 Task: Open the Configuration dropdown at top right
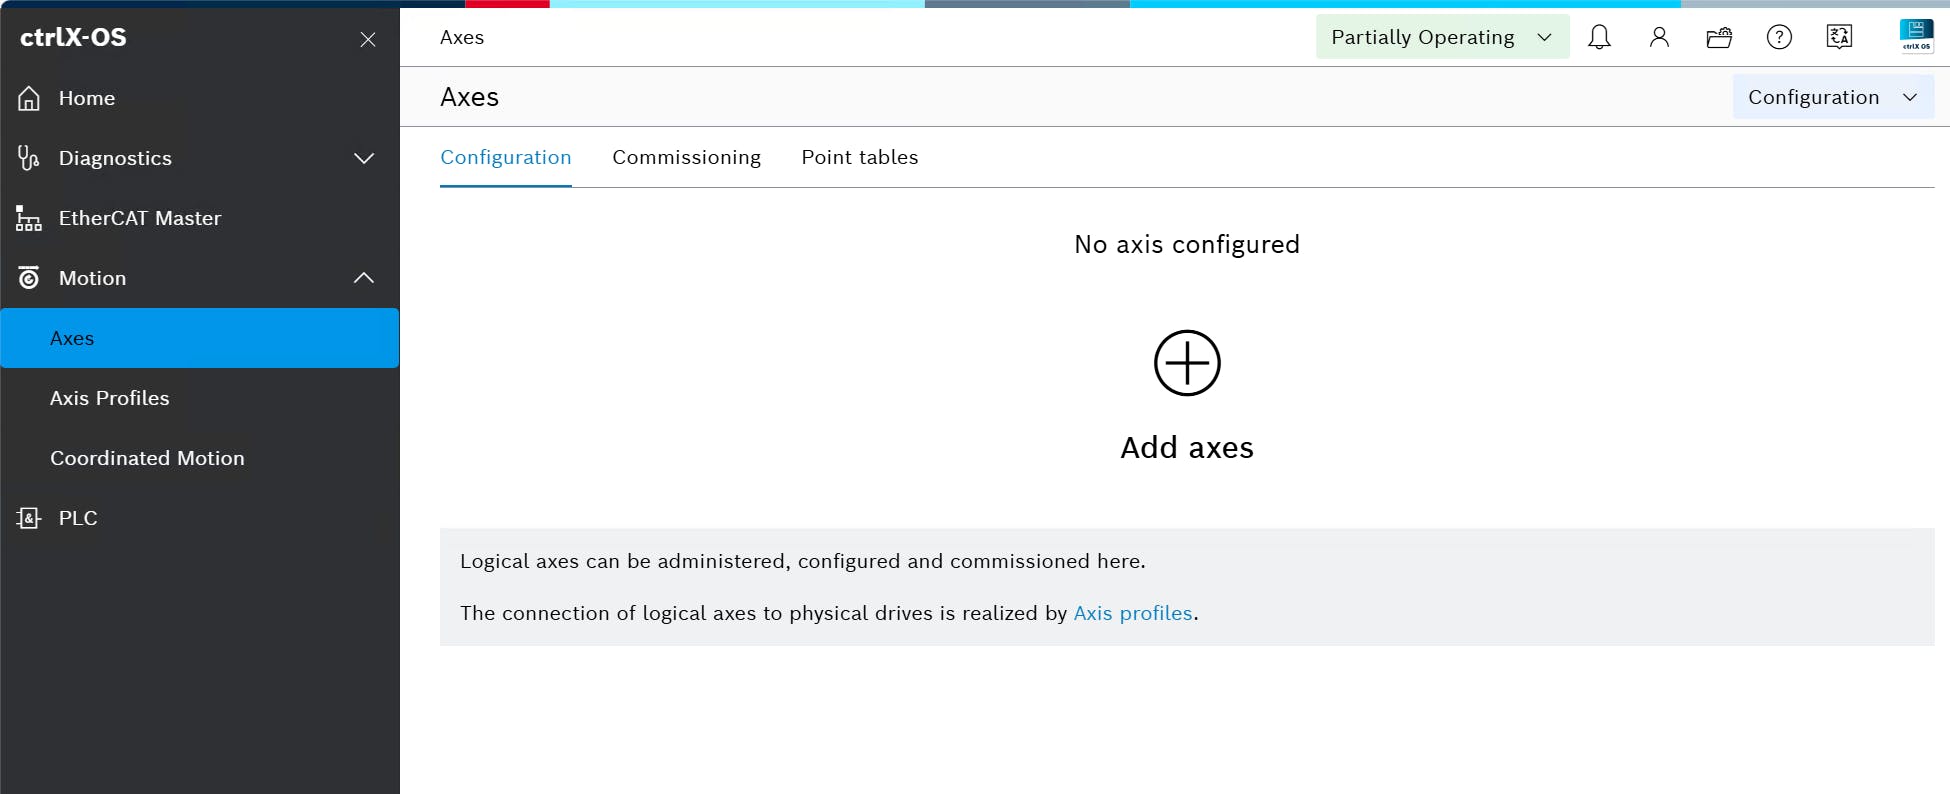(1832, 97)
